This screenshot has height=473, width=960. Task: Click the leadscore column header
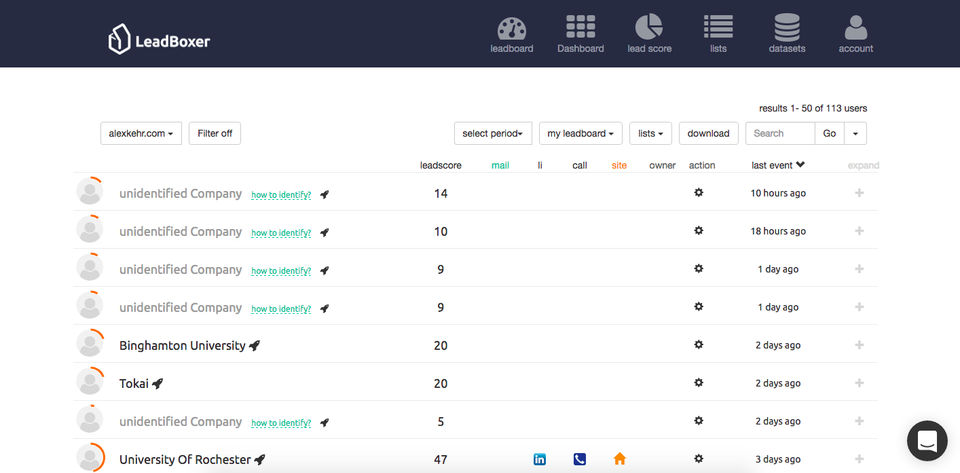click(x=441, y=165)
